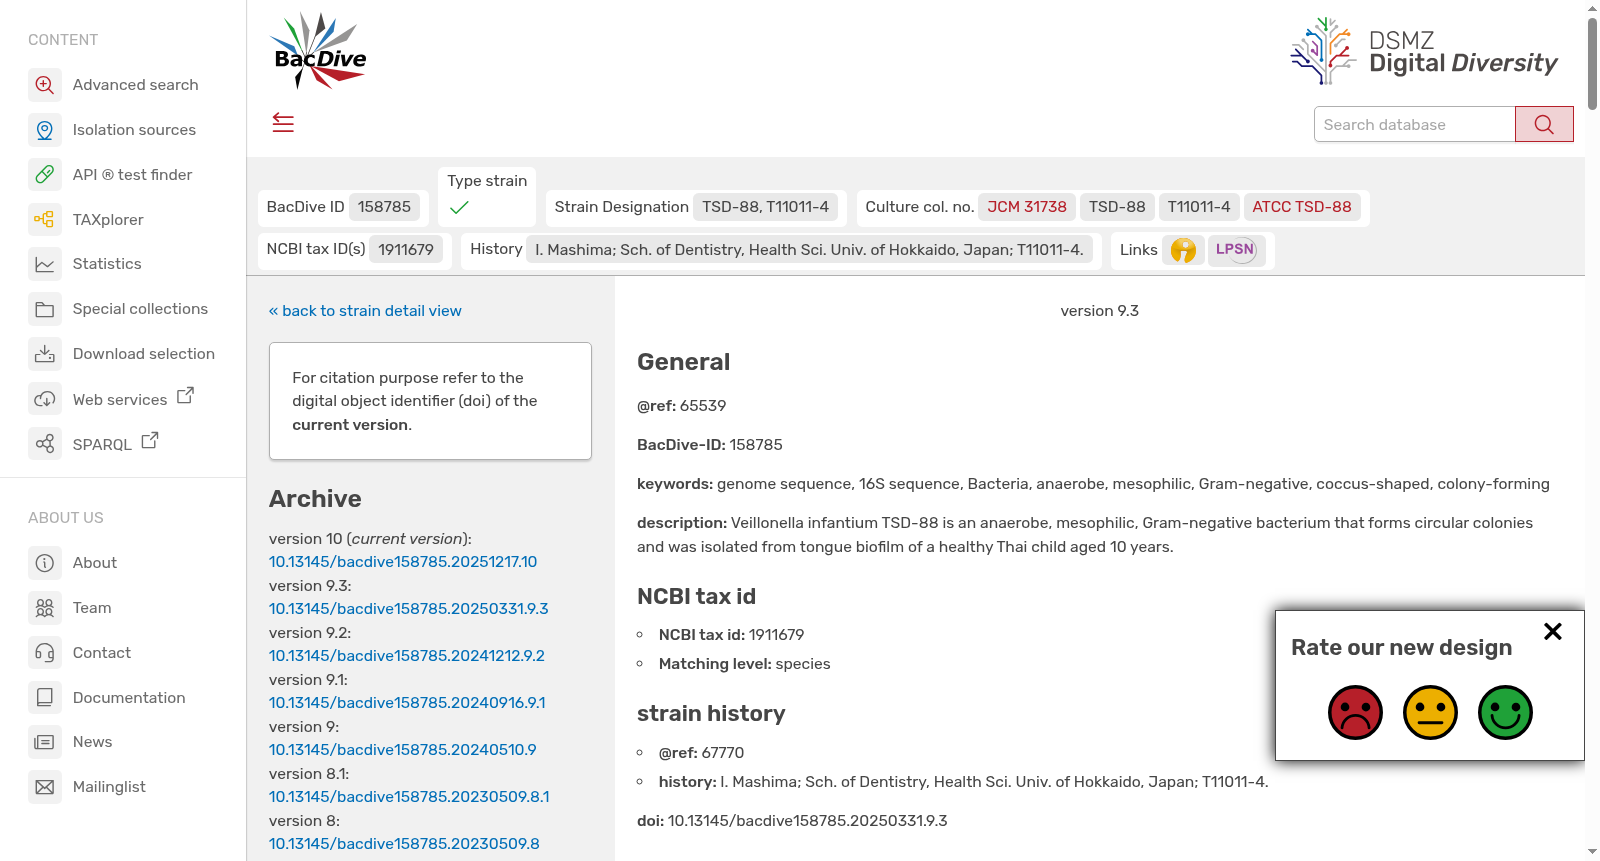Open version 9 DOI link
1600x861 pixels.
403,750
